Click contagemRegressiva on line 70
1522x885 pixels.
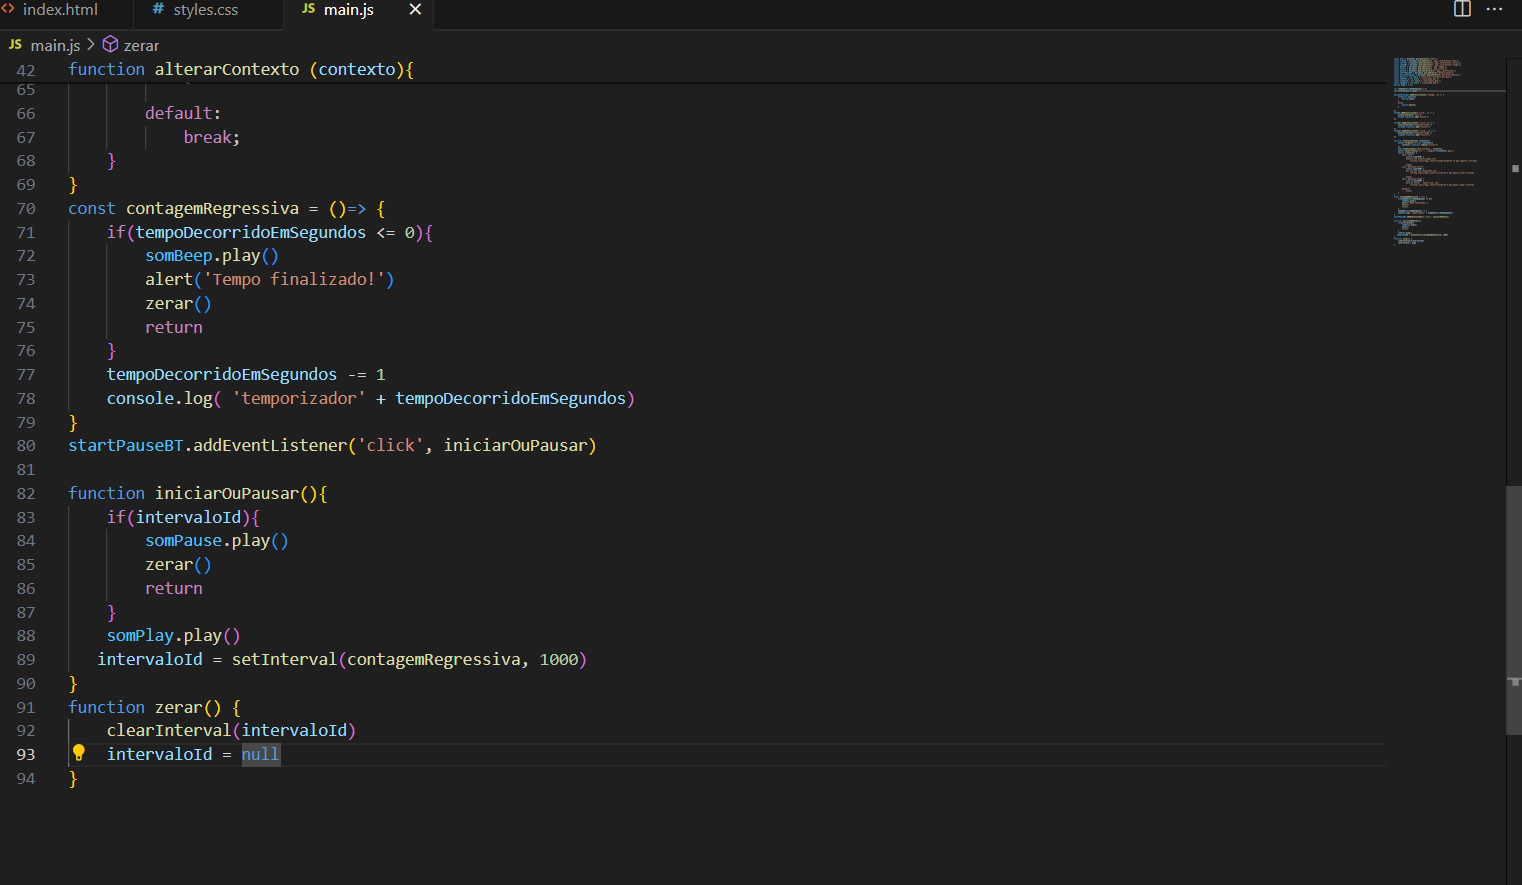click(x=212, y=208)
